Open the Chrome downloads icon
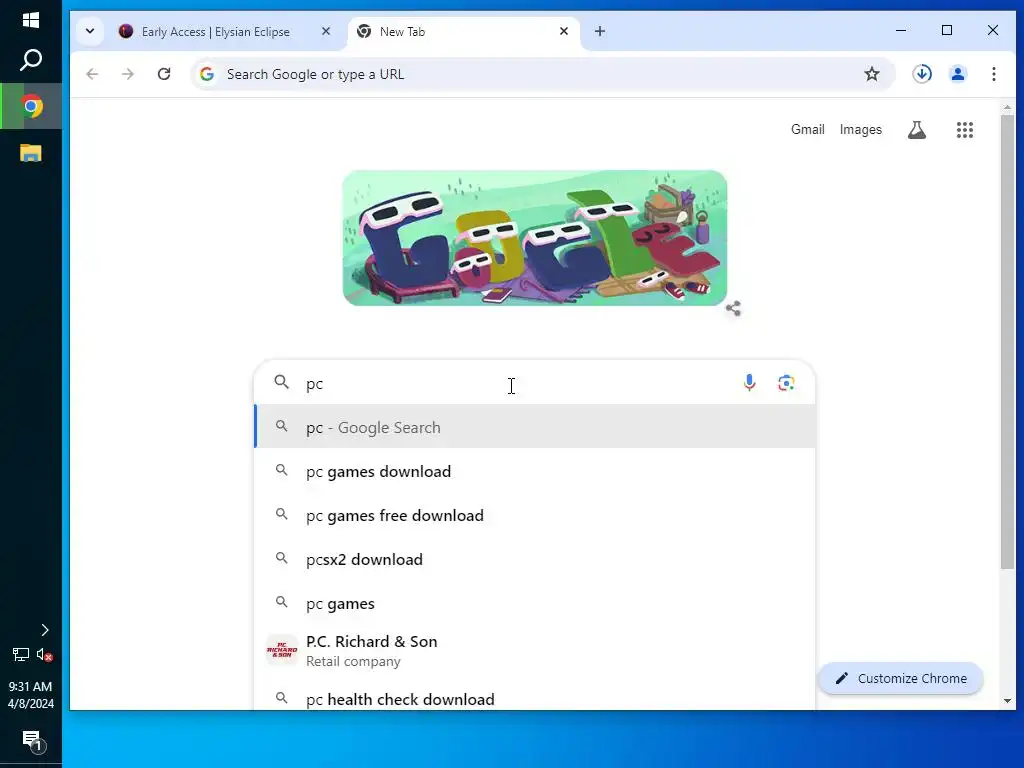1024x768 pixels. point(922,74)
